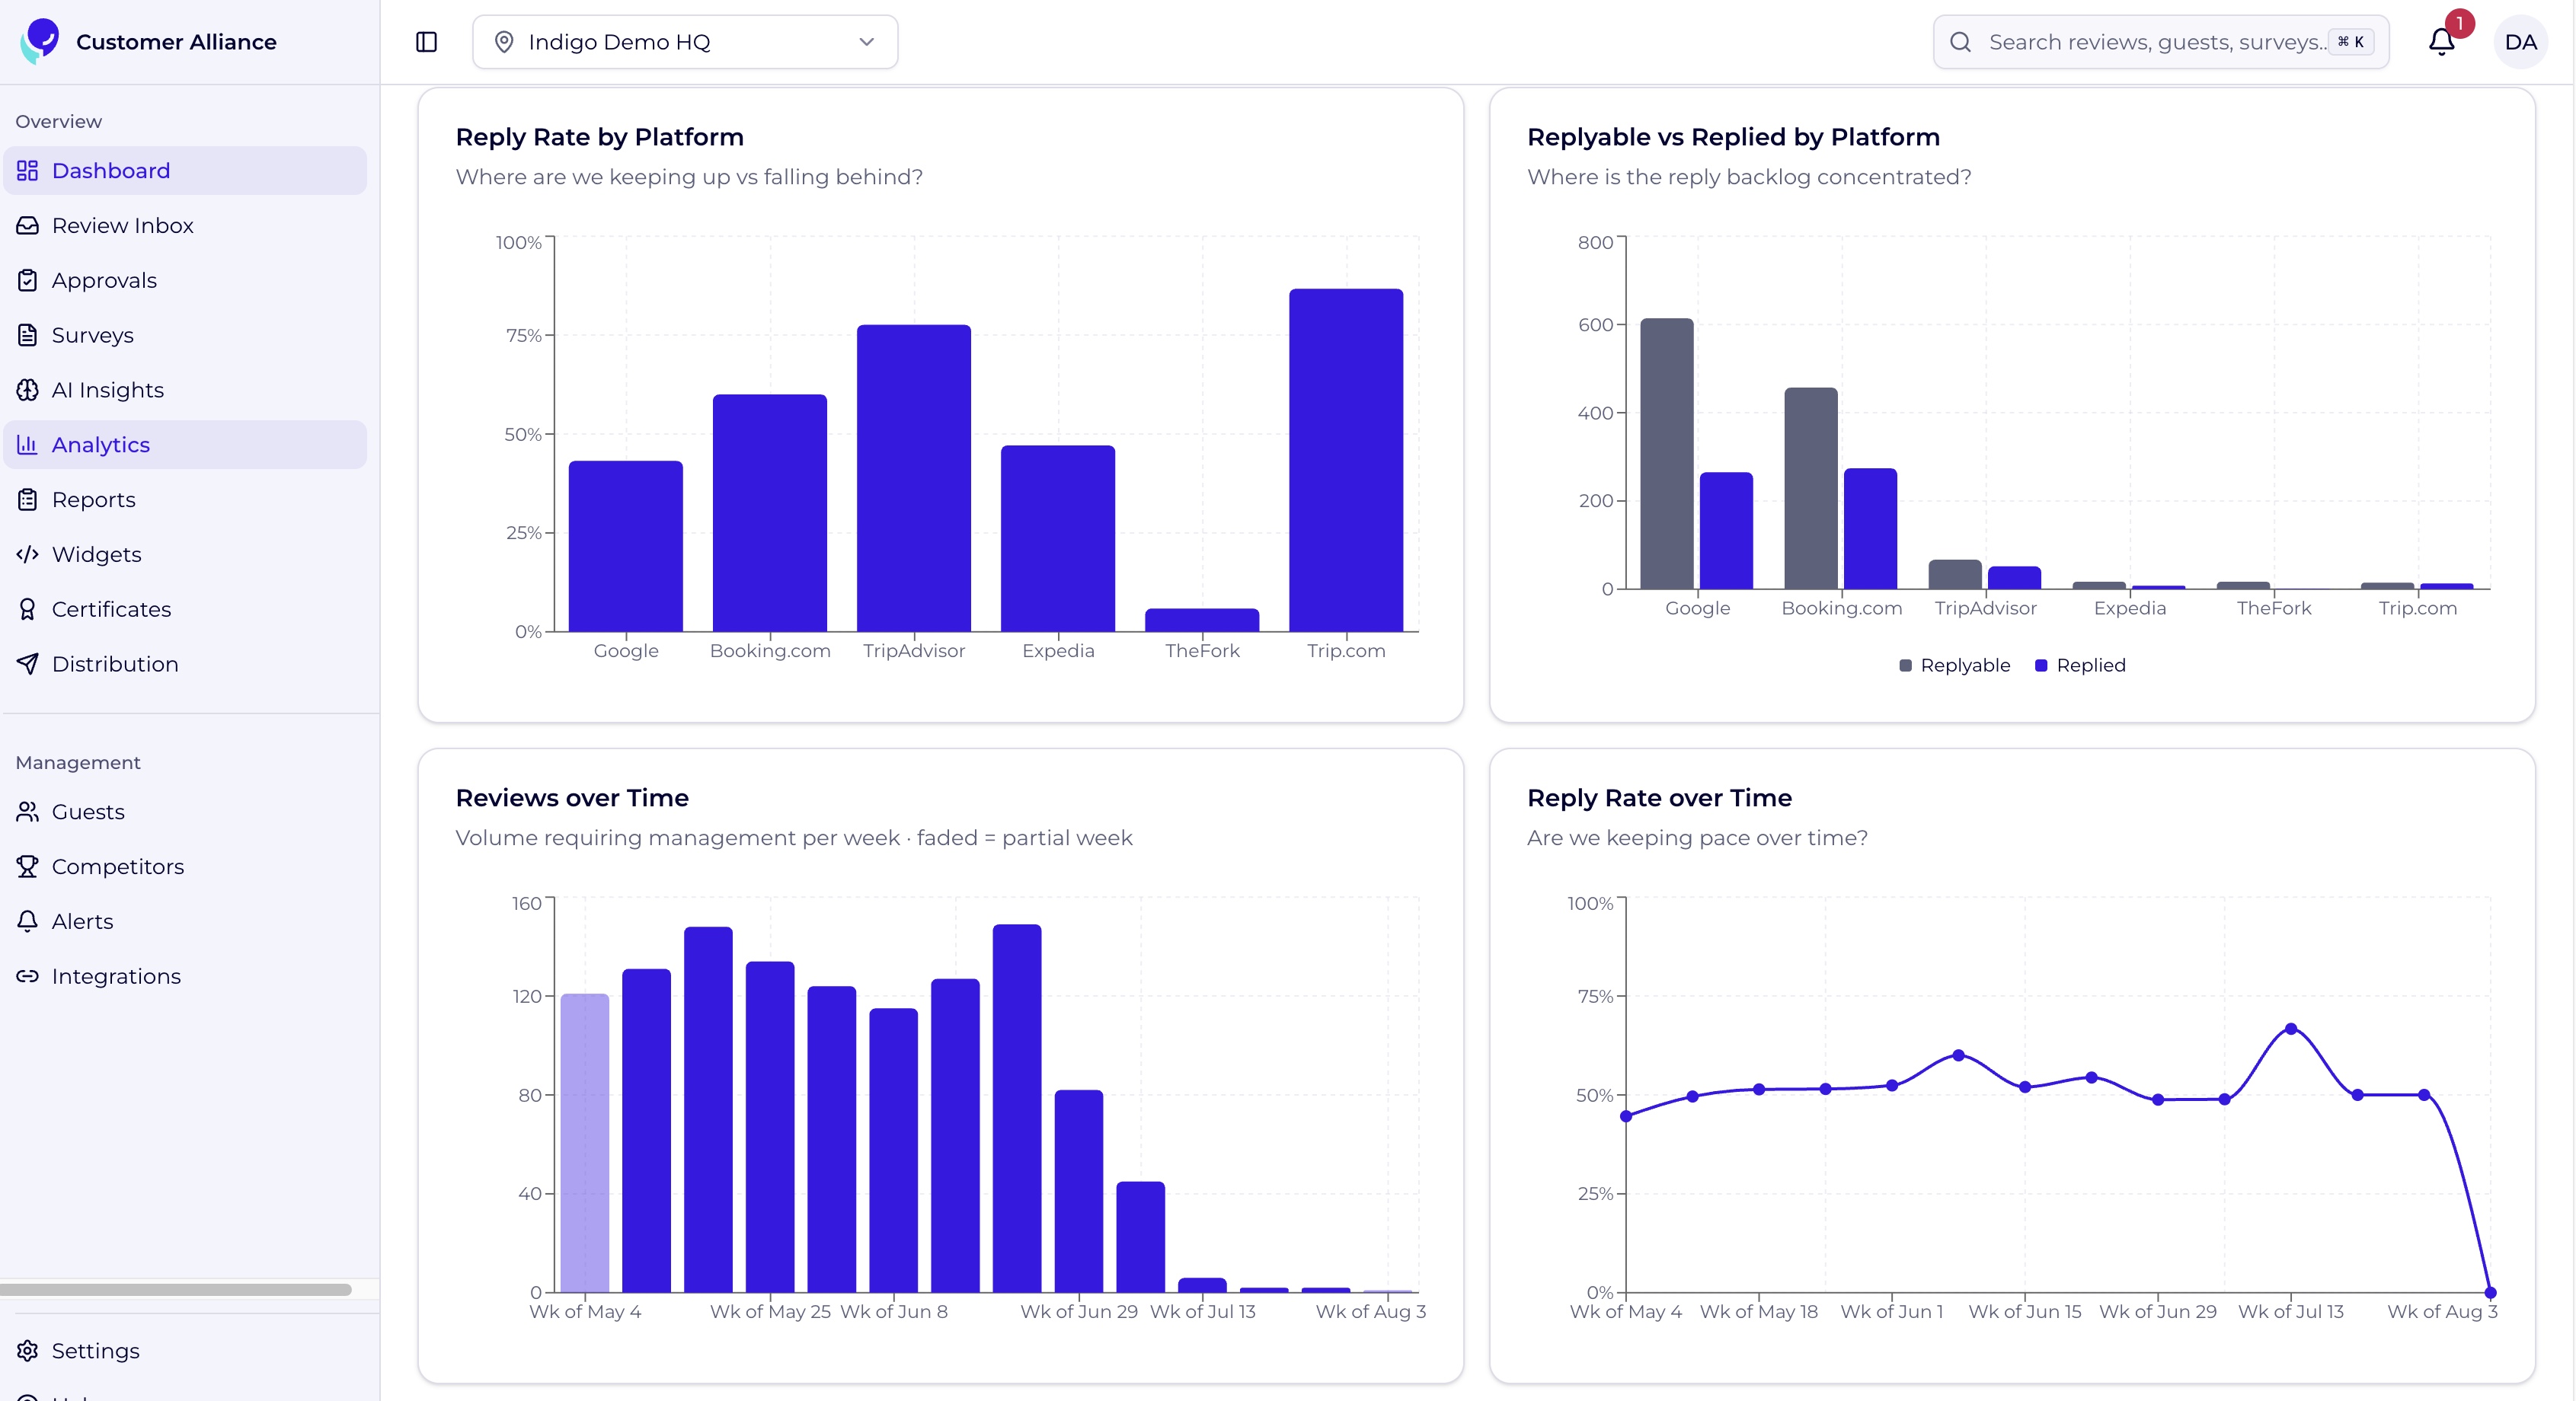Click the Trip.com reply rate bar

point(1346,460)
